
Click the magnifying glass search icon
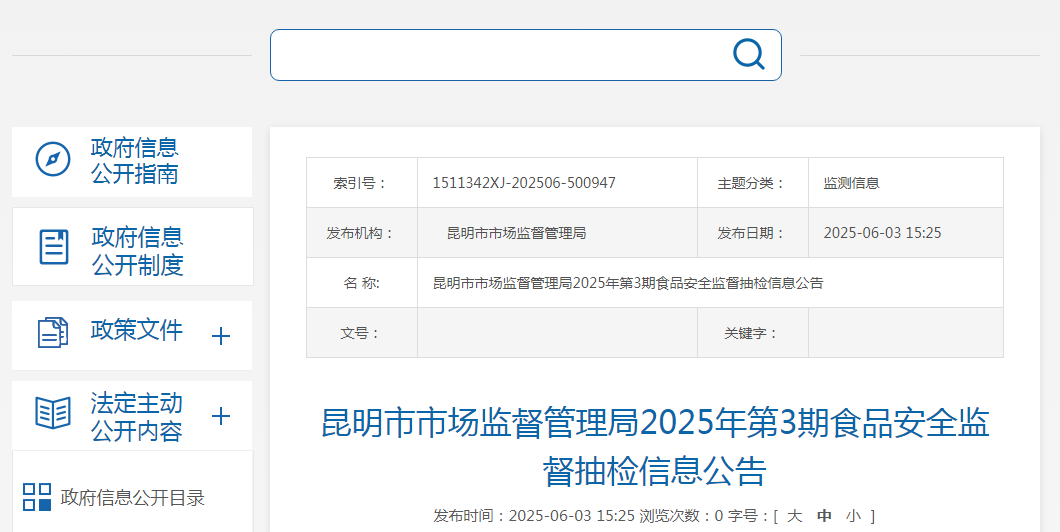[x=748, y=54]
